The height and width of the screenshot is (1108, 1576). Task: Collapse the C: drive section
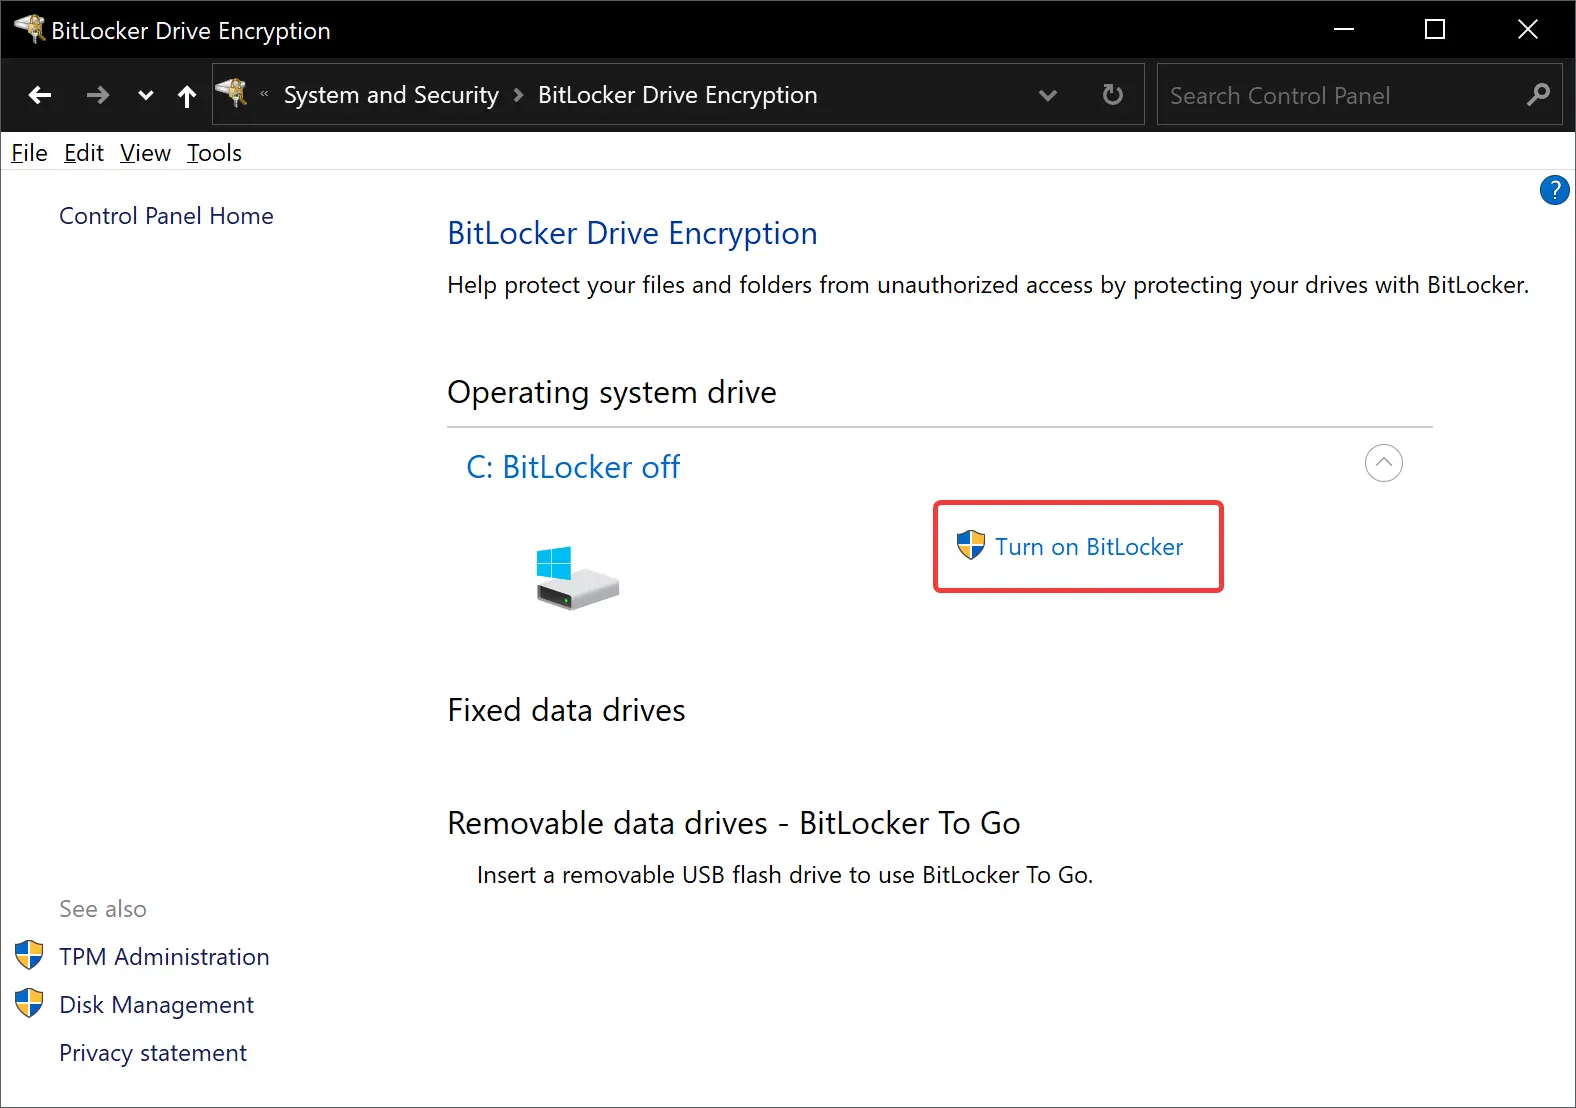(1384, 463)
